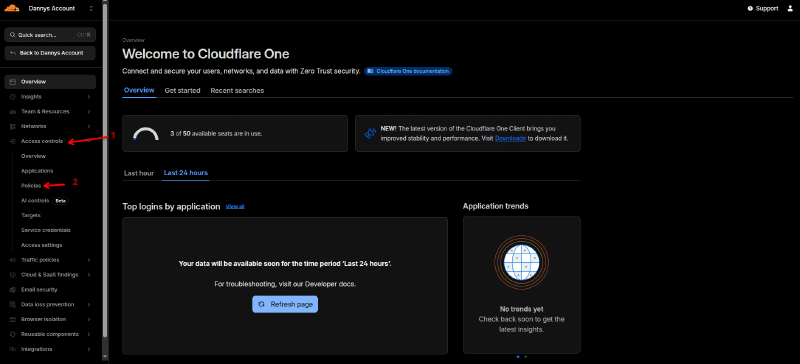800x364 pixels.
Task: Click the Email security icon
Action: click(x=13, y=289)
